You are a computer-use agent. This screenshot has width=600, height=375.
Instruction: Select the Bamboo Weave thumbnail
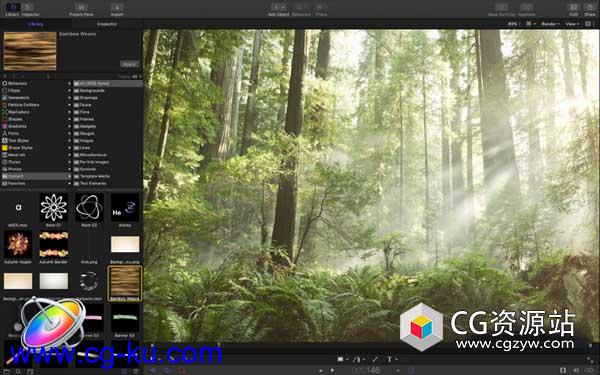pos(125,283)
